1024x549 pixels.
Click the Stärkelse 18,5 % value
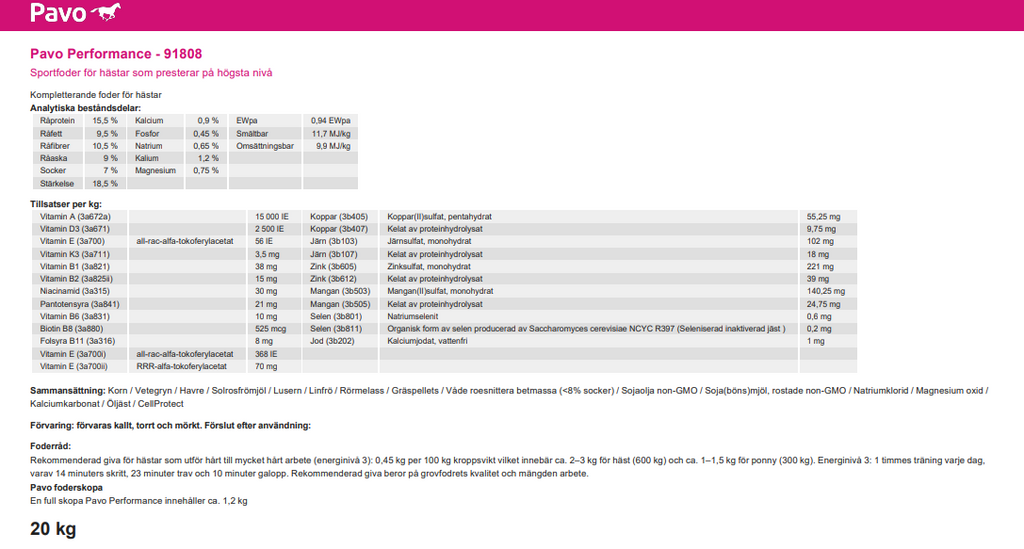[x=105, y=184]
